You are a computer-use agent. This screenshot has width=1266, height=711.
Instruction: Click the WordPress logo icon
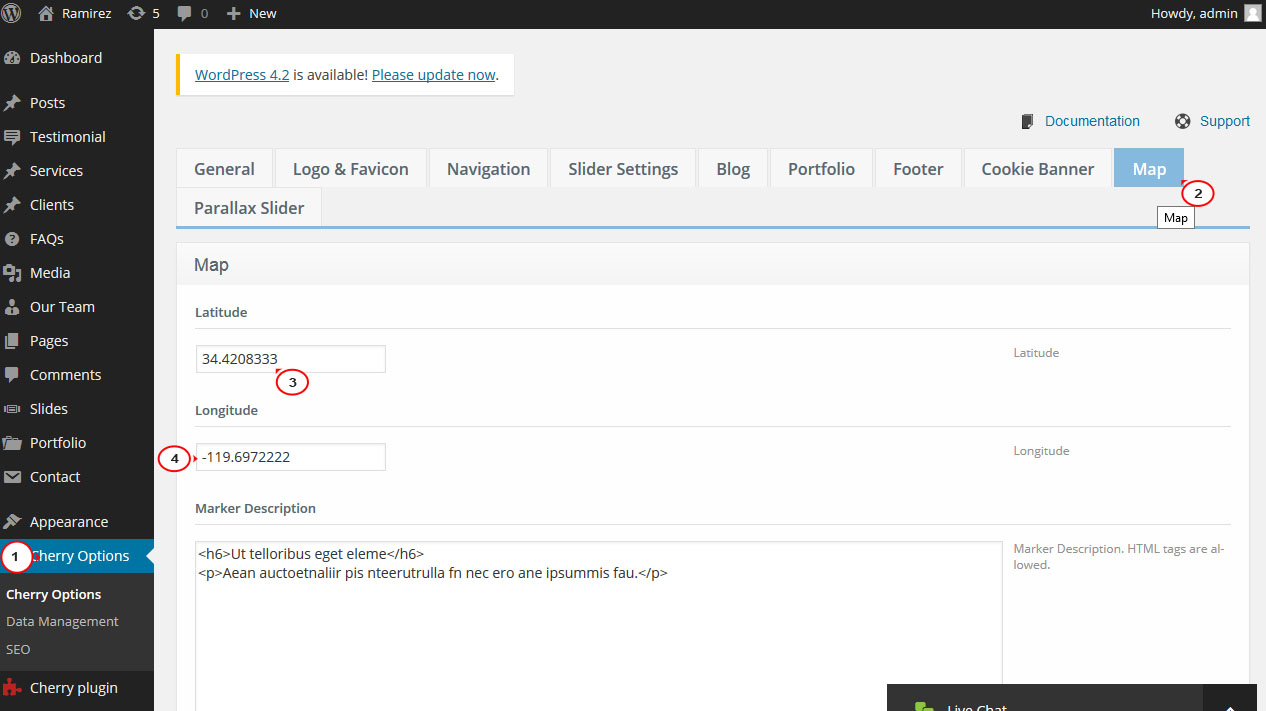pos(12,14)
